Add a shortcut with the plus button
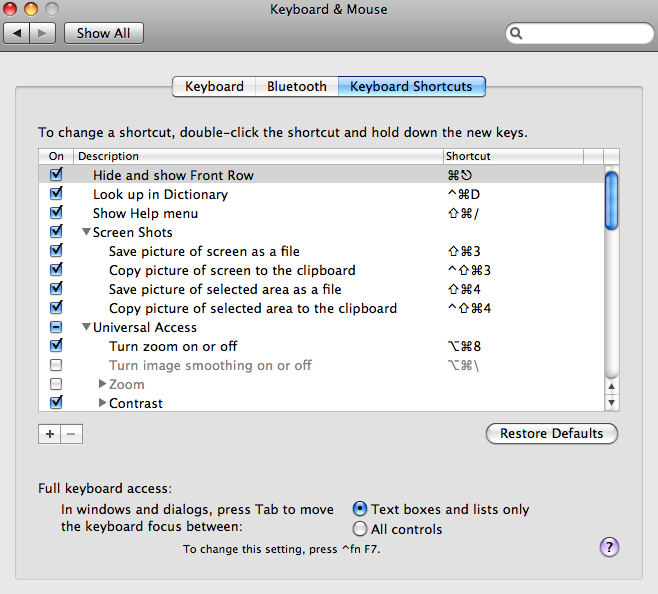The image size is (658, 594). (50, 434)
